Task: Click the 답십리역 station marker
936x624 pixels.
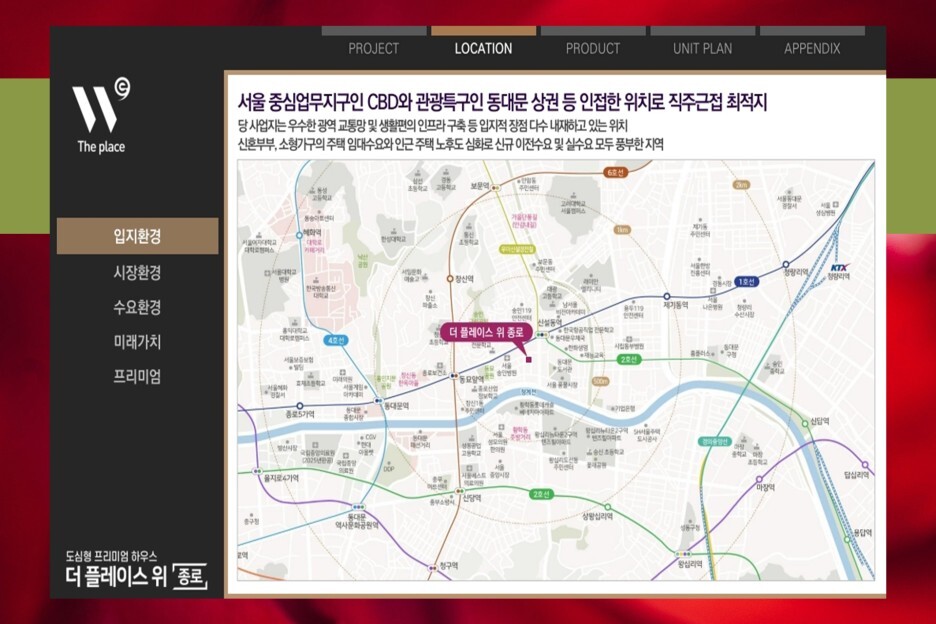Action: point(864,465)
